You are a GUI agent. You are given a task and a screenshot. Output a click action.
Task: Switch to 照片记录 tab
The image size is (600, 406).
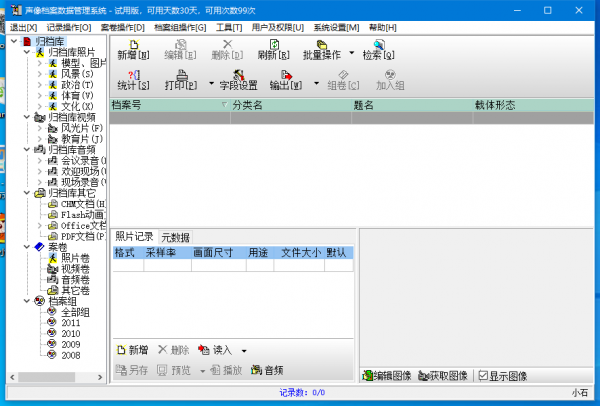(134, 236)
